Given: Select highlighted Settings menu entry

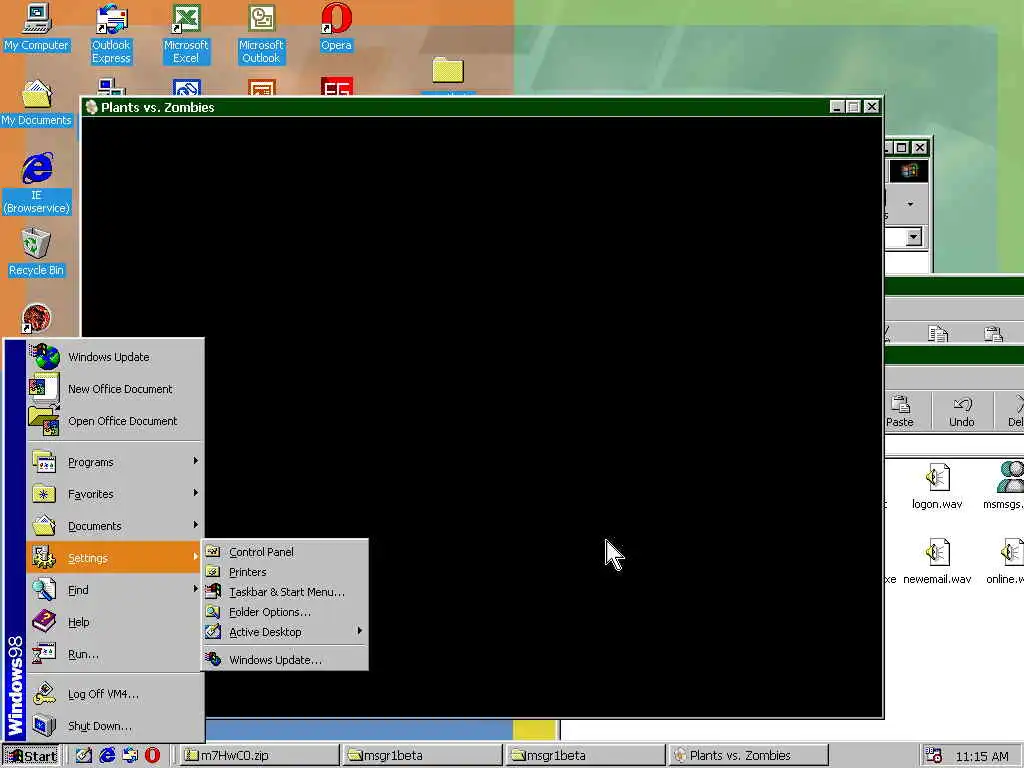Looking at the screenshot, I should [115, 558].
